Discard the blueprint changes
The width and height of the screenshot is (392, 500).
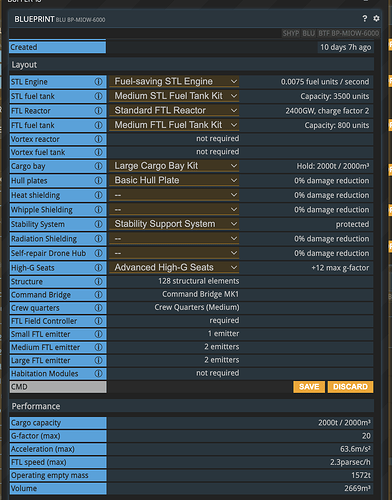[x=350, y=387]
